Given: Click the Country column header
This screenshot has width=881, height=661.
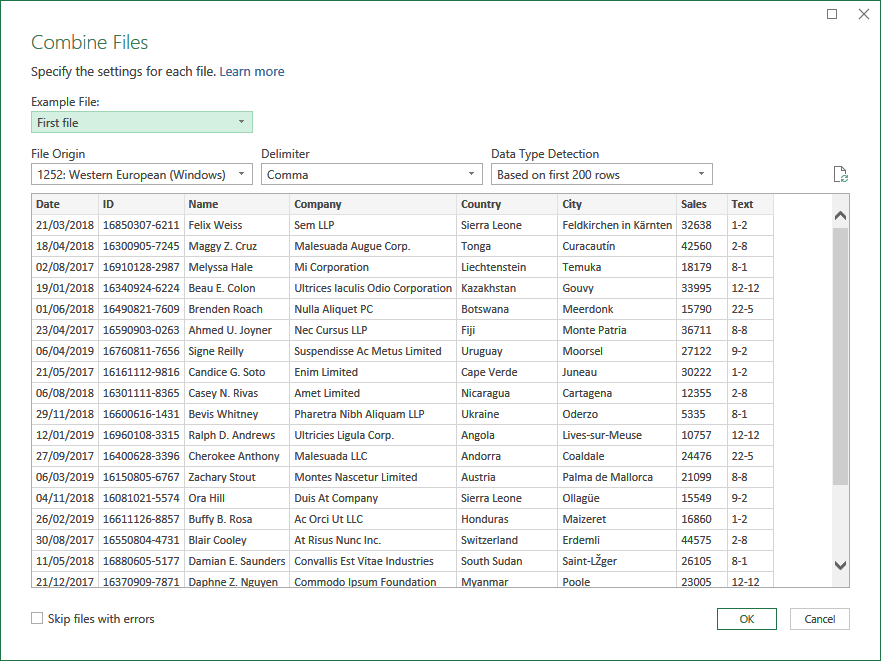Looking at the screenshot, I should pyautogui.click(x=507, y=204).
